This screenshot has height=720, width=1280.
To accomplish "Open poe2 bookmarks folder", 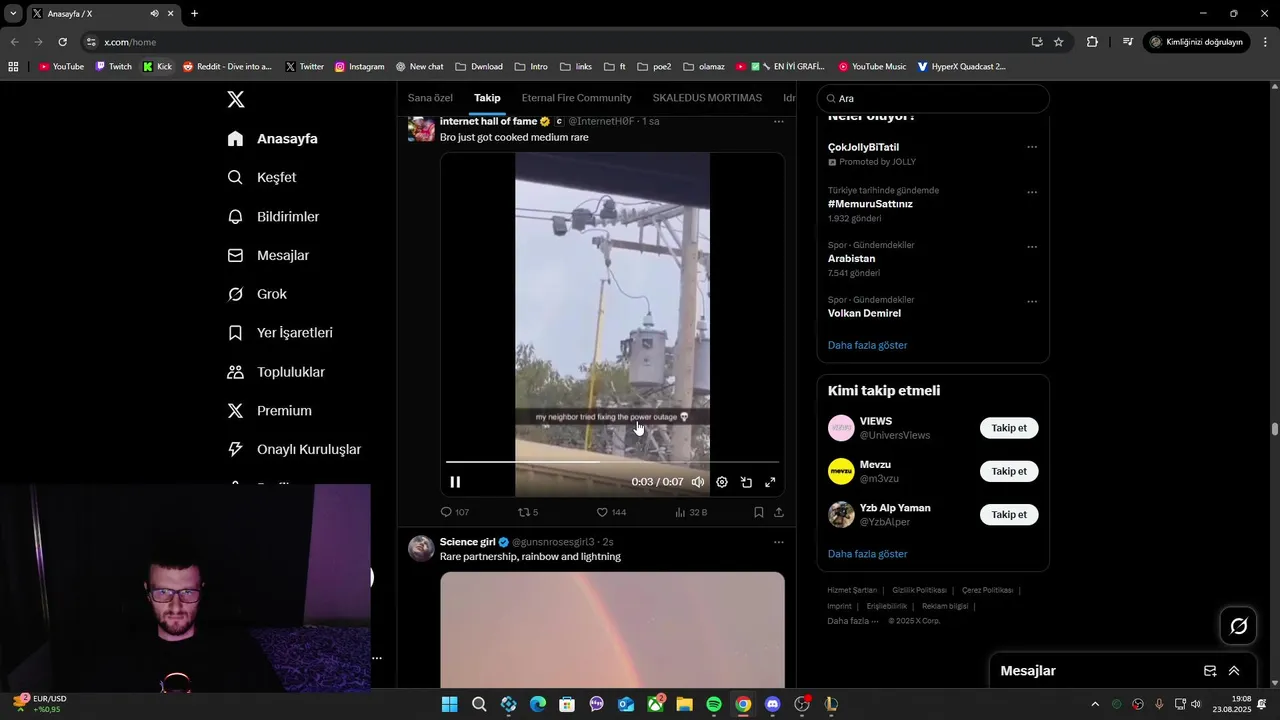I will [654, 67].
